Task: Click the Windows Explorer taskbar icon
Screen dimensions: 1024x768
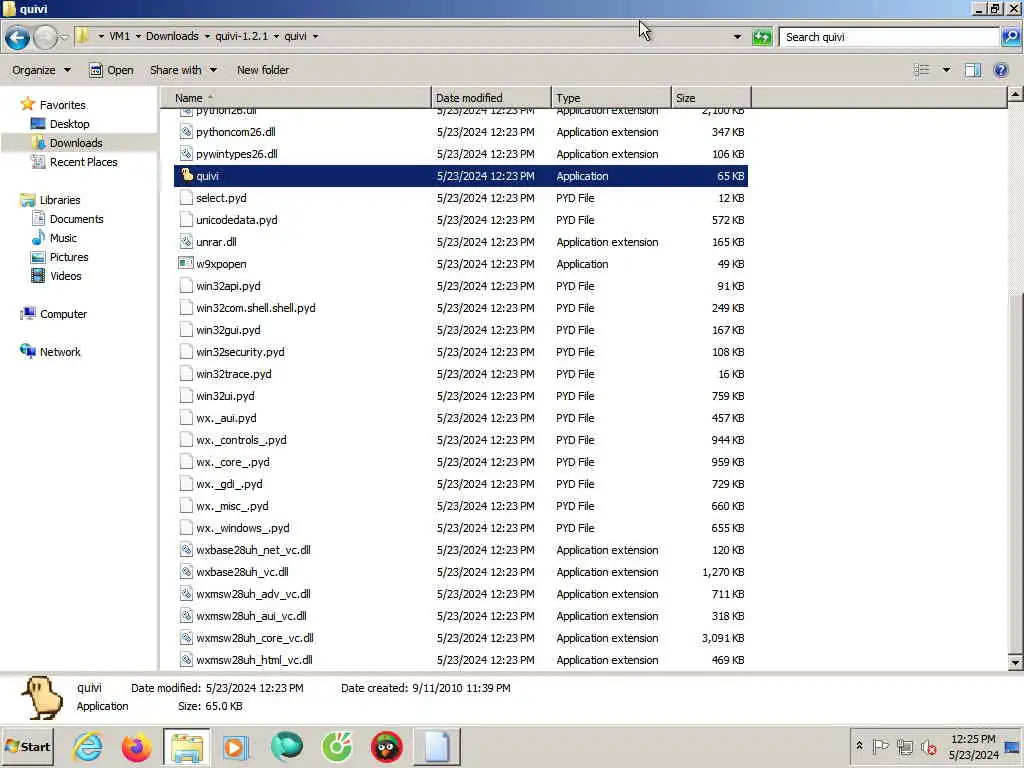Action: 187,747
